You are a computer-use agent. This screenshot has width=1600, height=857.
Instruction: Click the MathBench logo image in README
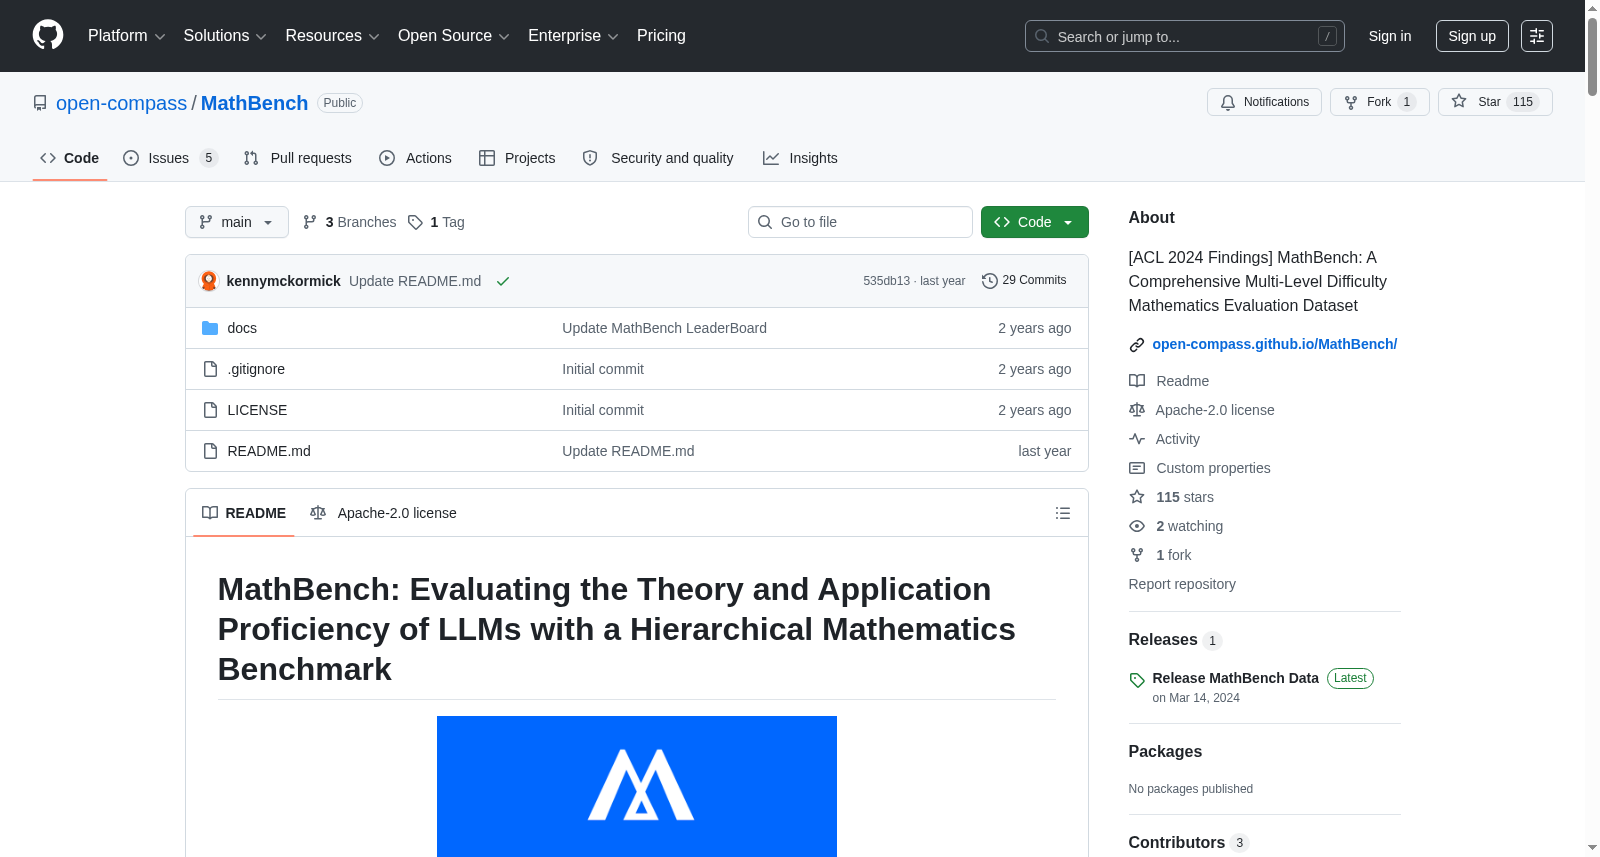click(637, 786)
